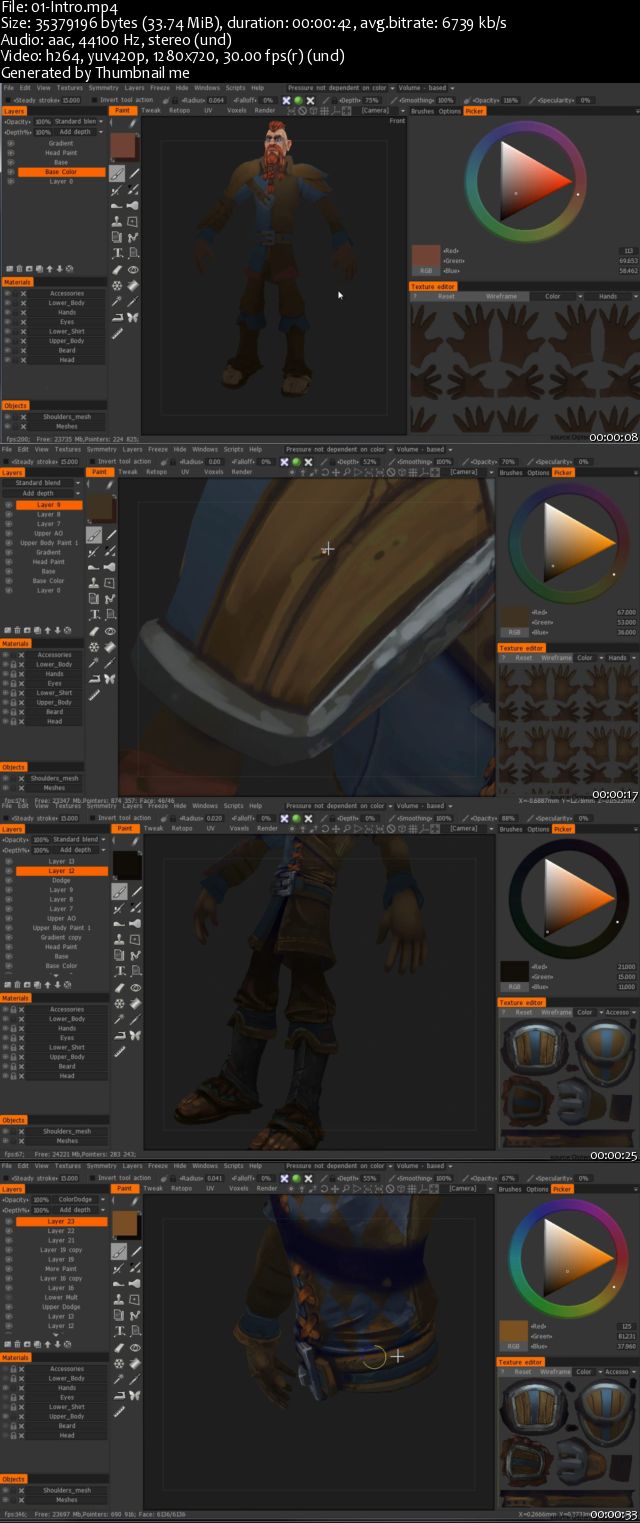
Task: Open ColorDodge blend dropdown in 00:00:33 frame
Action: [79, 1199]
